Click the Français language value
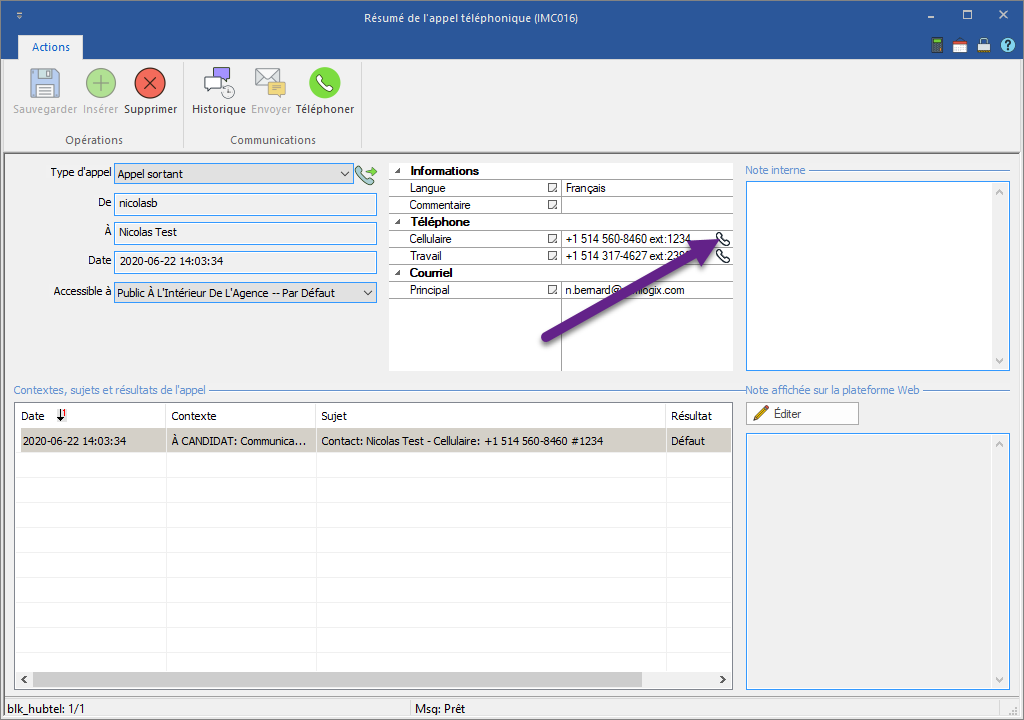Image resolution: width=1024 pixels, height=720 pixels. point(585,188)
